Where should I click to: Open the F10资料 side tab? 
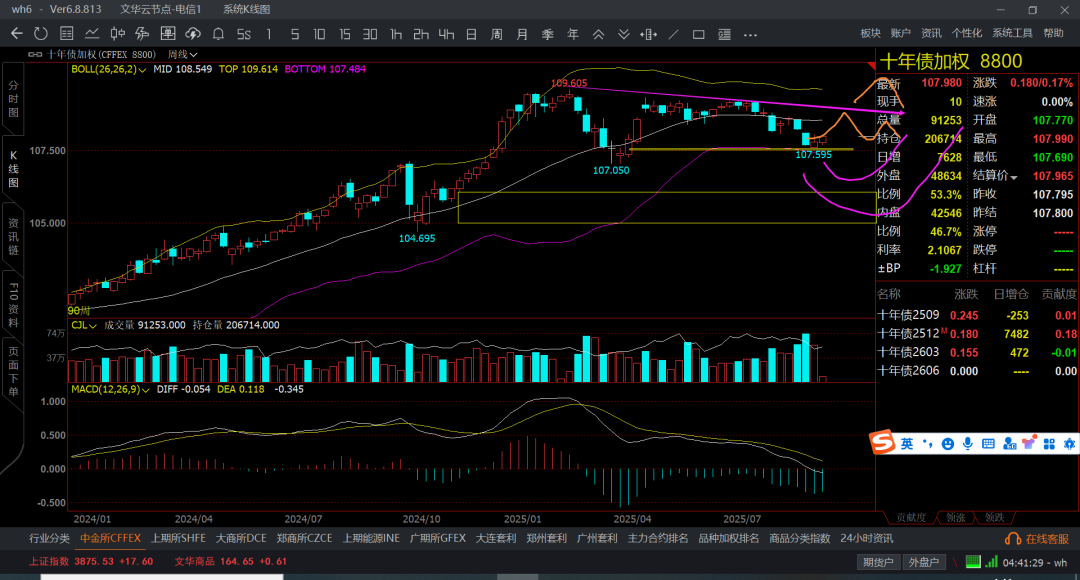(x=13, y=304)
